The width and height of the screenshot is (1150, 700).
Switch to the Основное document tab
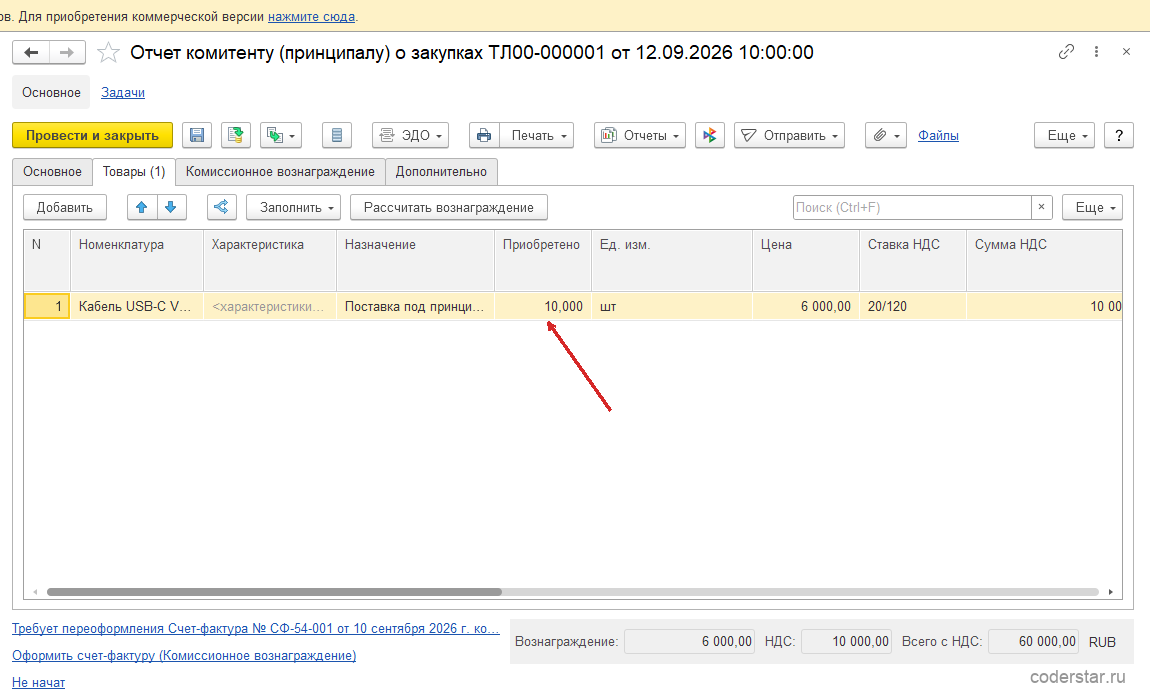[x=52, y=172]
